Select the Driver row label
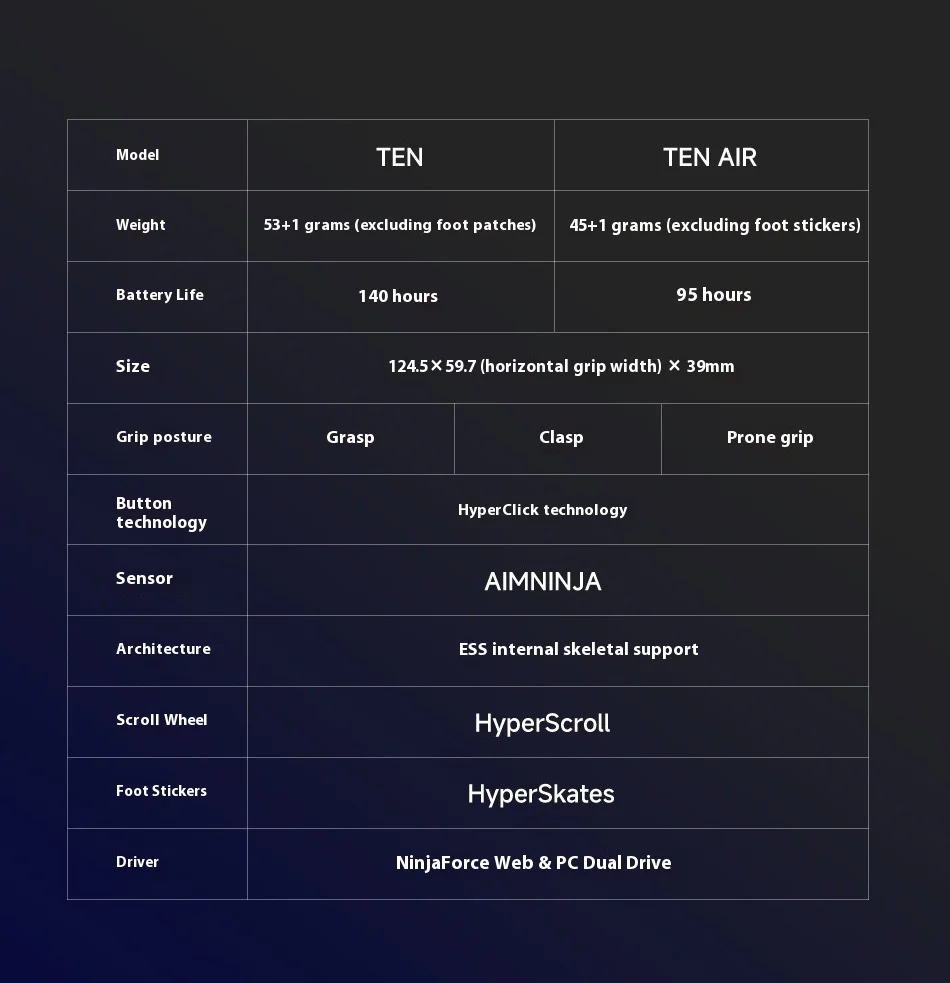This screenshot has height=983, width=950. click(137, 862)
